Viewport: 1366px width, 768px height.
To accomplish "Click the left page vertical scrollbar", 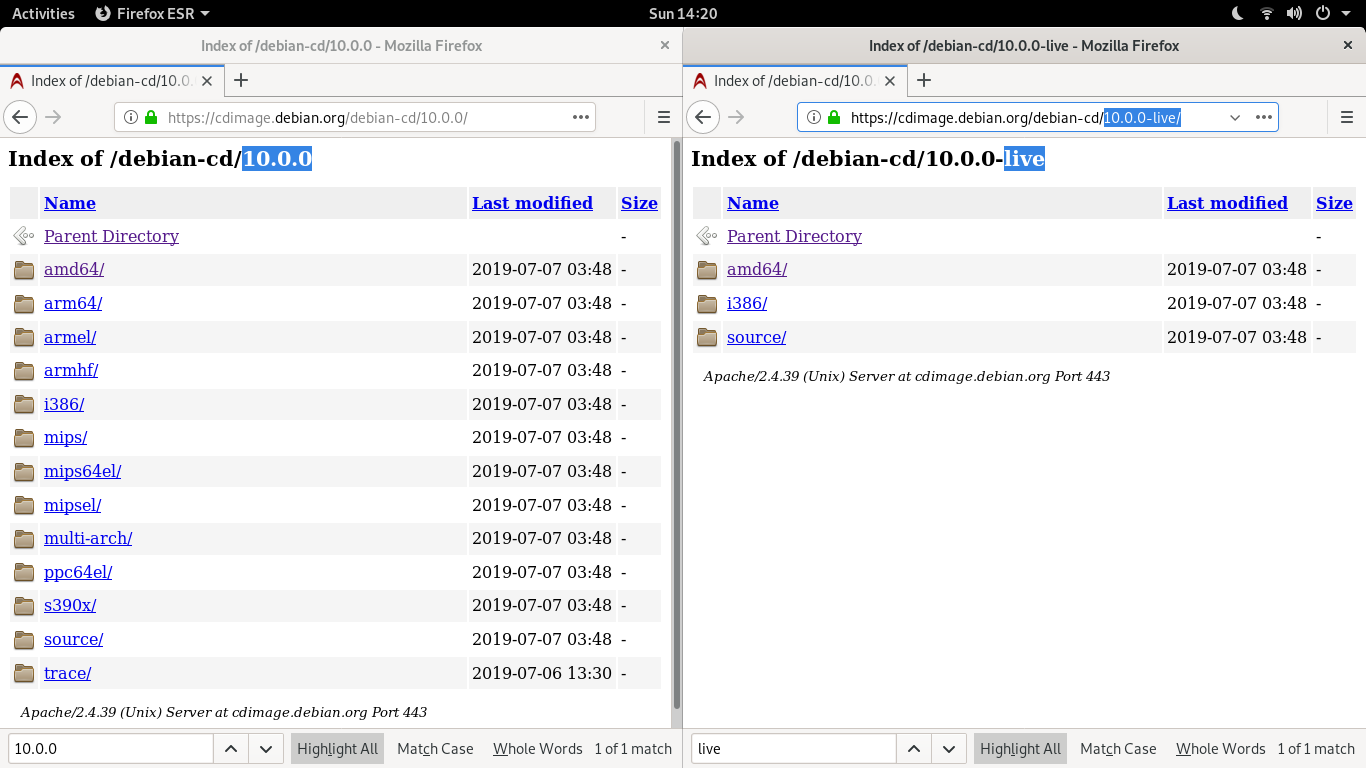I will [x=677, y=425].
